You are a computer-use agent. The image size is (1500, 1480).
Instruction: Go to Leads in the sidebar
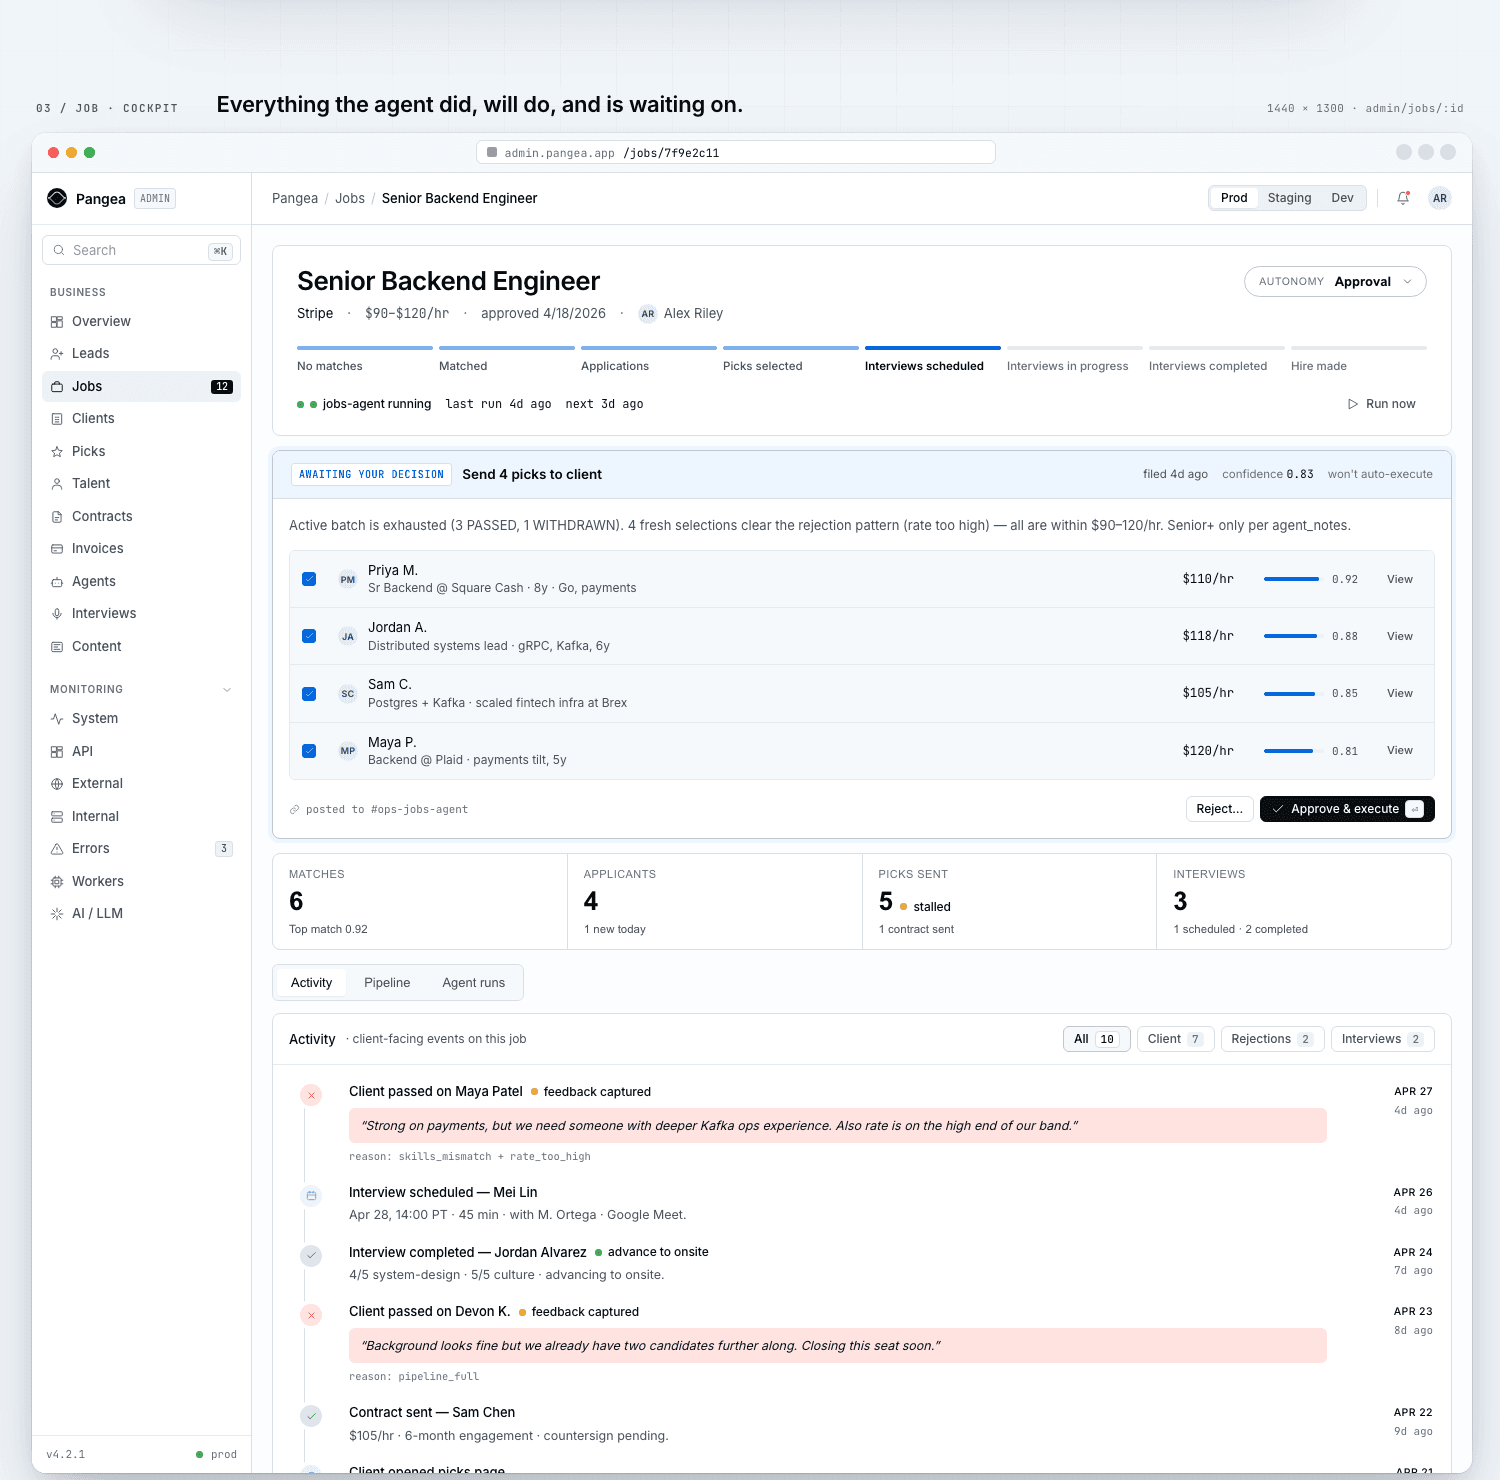[141, 353]
